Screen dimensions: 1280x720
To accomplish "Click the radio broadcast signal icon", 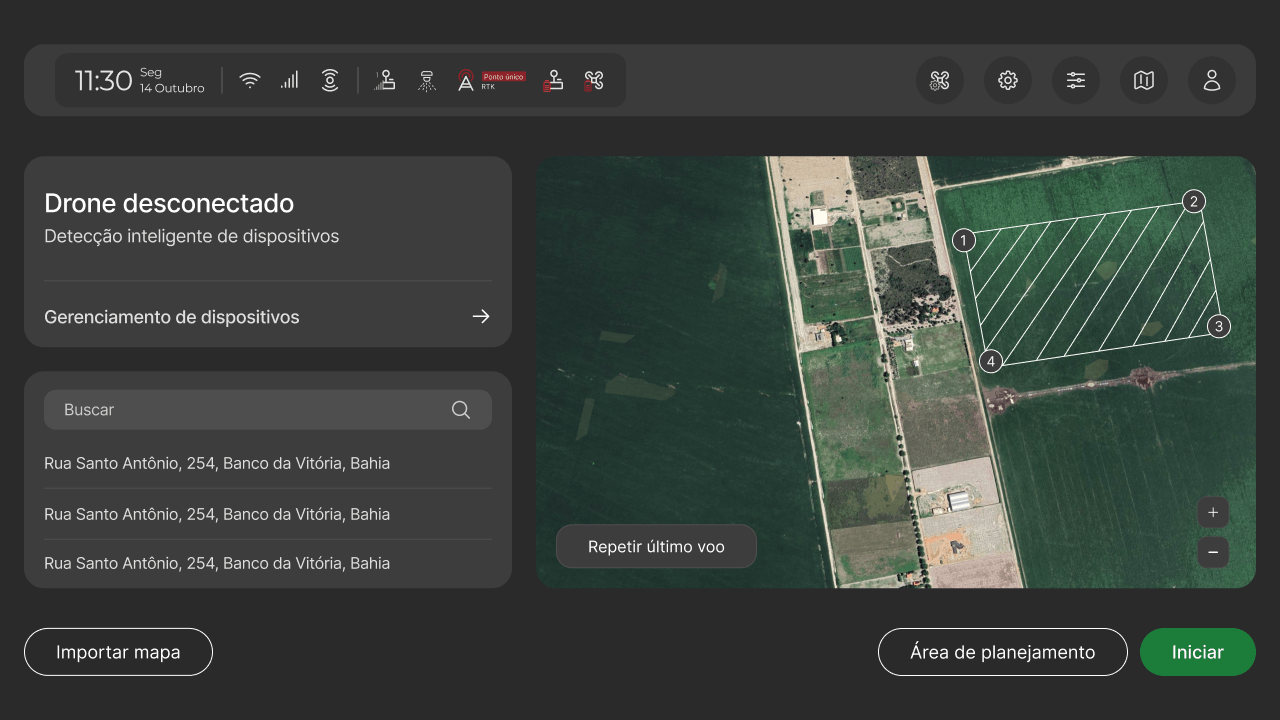I will point(330,81).
